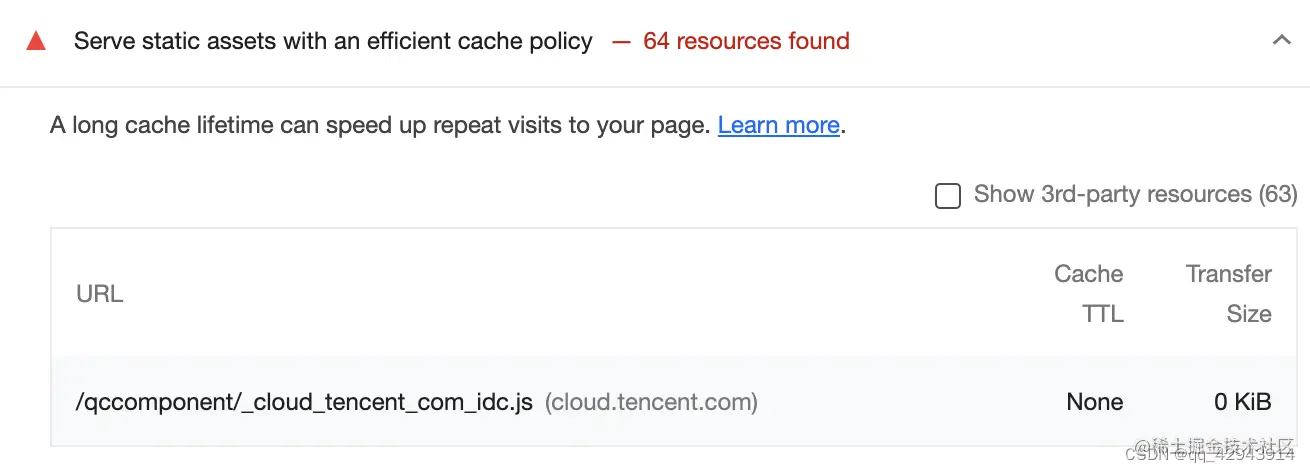Click the URL column header
1310x472 pixels.
(x=100, y=294)
